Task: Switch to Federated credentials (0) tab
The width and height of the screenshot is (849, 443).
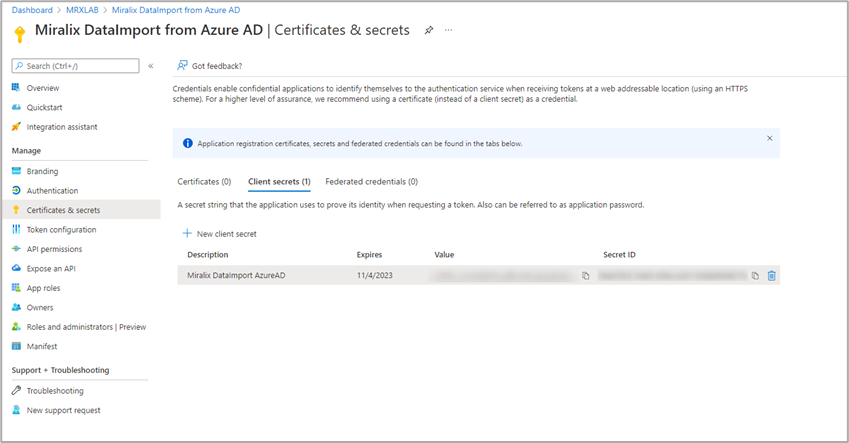Action: pos(371,181)
